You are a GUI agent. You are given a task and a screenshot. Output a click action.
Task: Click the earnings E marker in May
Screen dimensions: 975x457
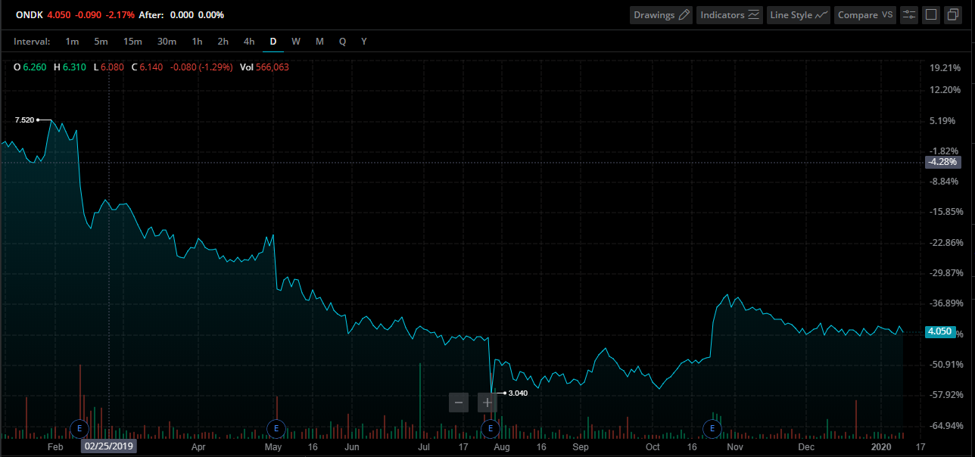click(x=275, y=428)
